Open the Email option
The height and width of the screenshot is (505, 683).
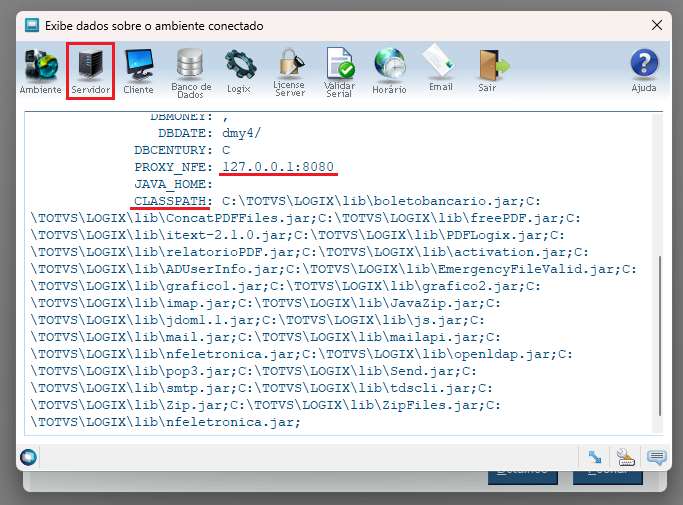point(440,68)
